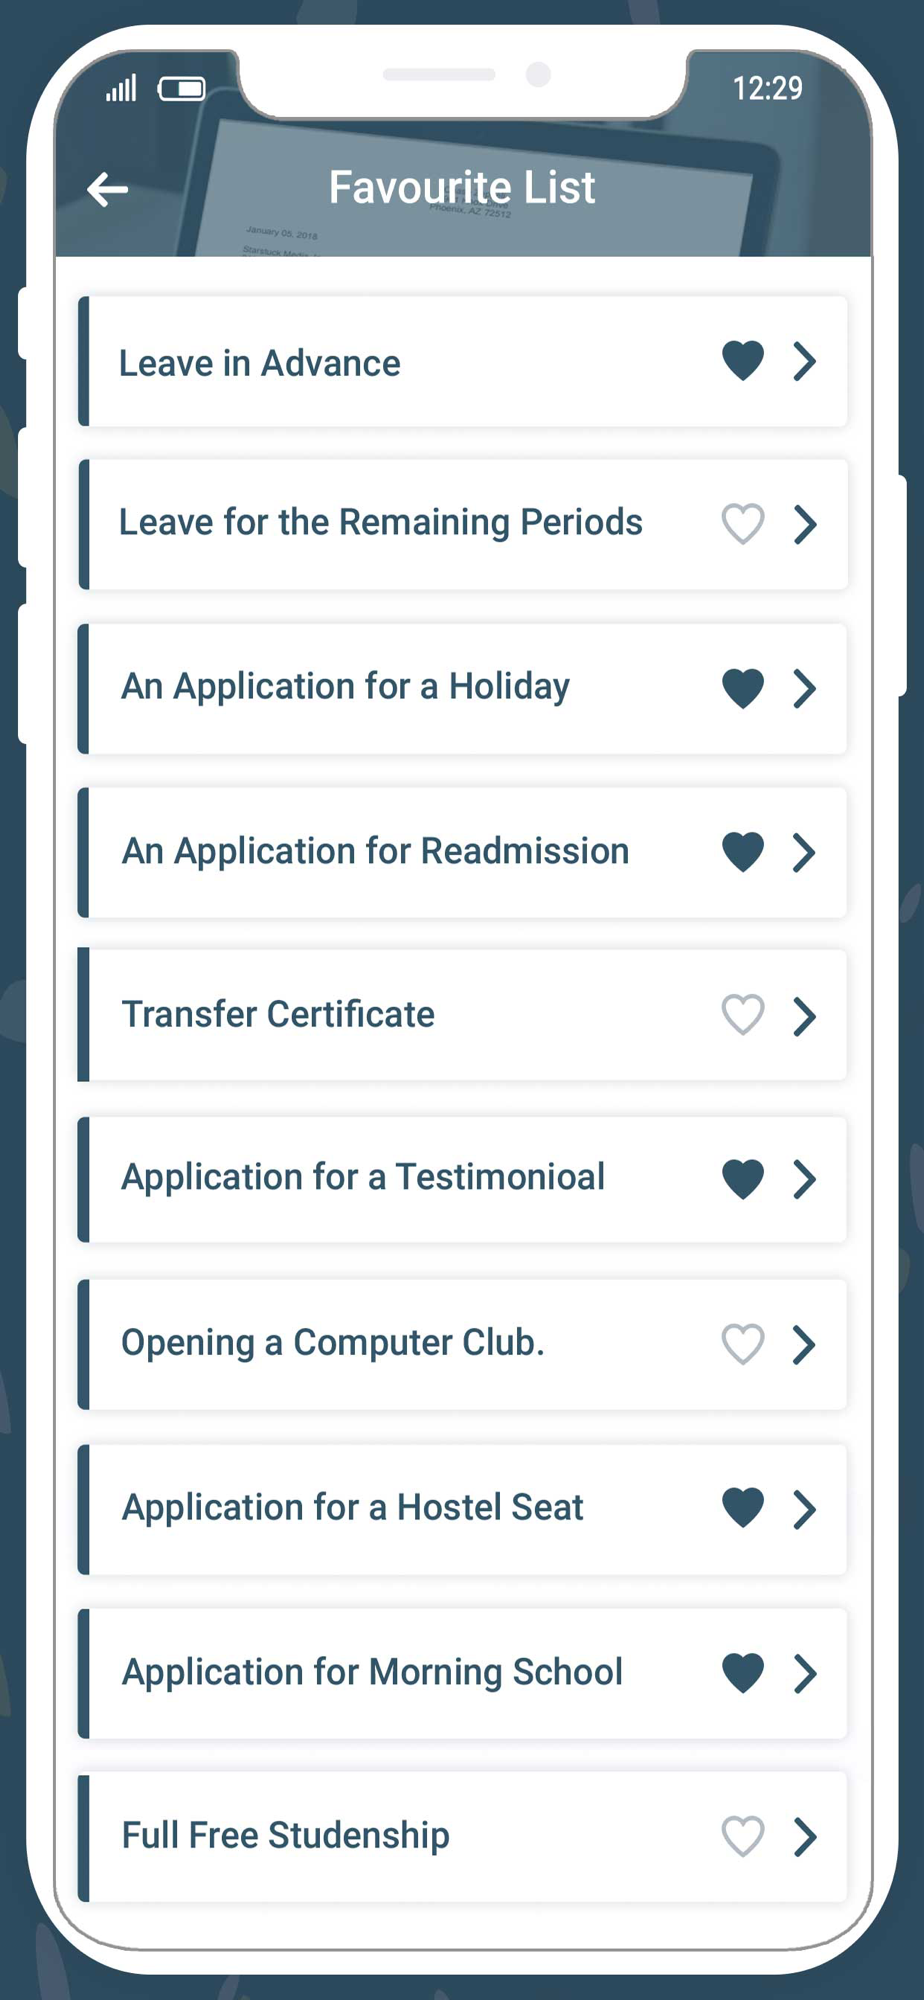The image size is (924, 2000).
Task: Open Opening a Computer Club text
Action: (x=333, y=1343)
